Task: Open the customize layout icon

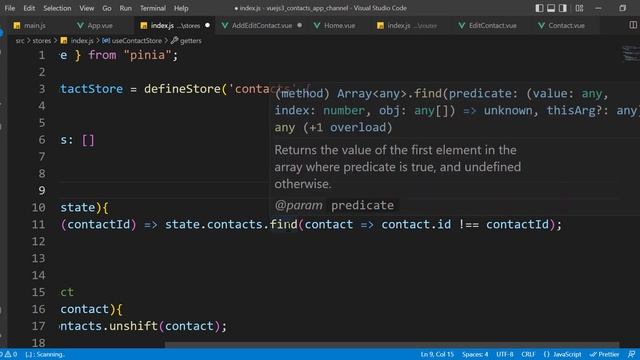Action: click(x=579, y=8)
